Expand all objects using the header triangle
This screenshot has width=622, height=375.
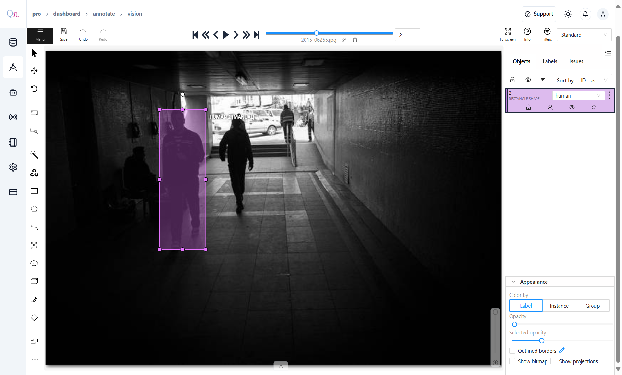(x=543, y=80)
